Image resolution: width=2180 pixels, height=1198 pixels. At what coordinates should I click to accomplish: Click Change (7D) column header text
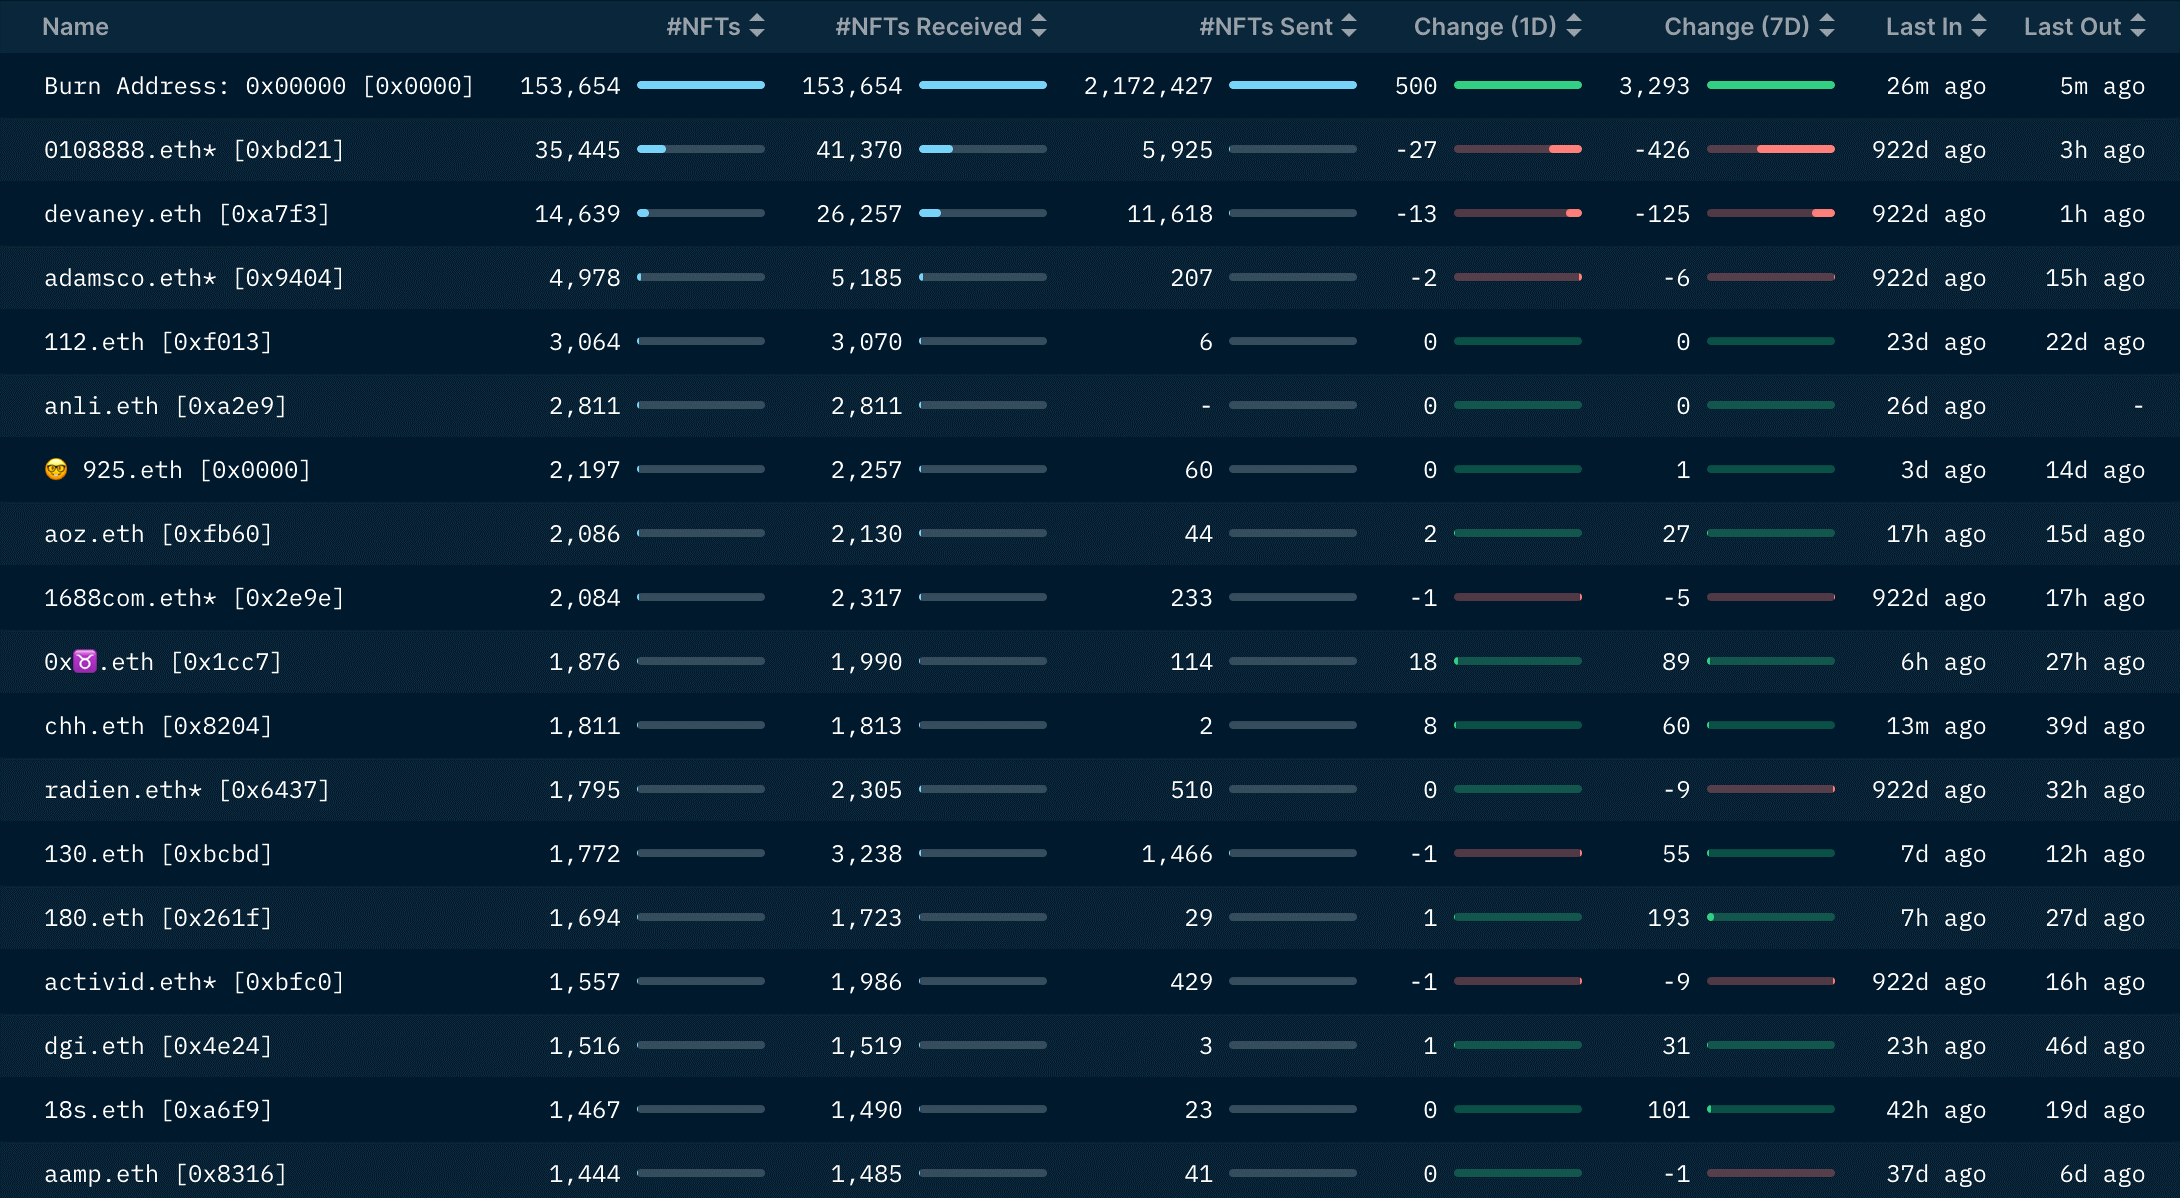1736,27
